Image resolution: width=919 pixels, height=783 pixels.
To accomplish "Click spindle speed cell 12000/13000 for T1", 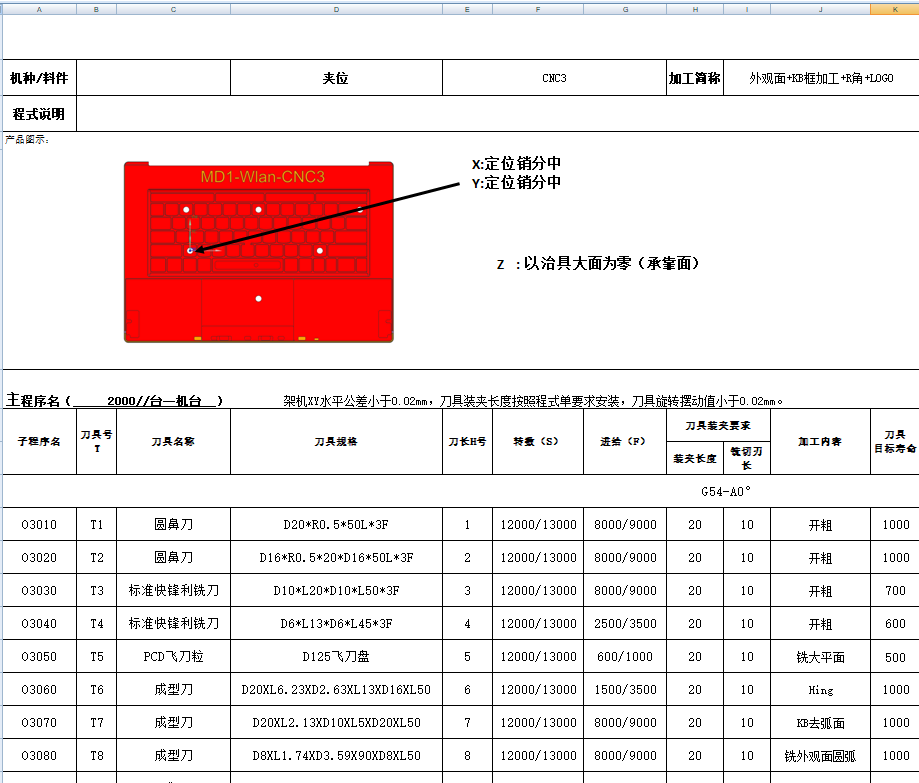I will (x=538, y=524).
